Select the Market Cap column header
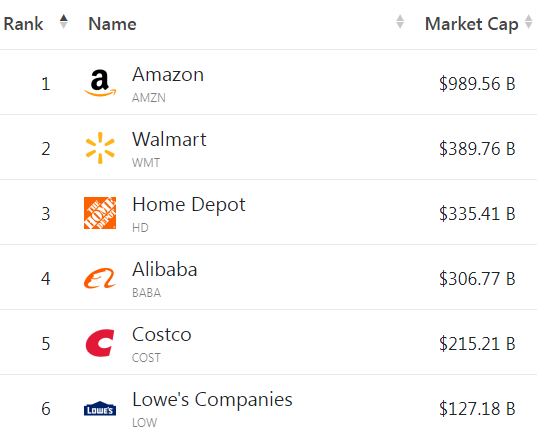The image size is (537, 436). tap(471, 24)
